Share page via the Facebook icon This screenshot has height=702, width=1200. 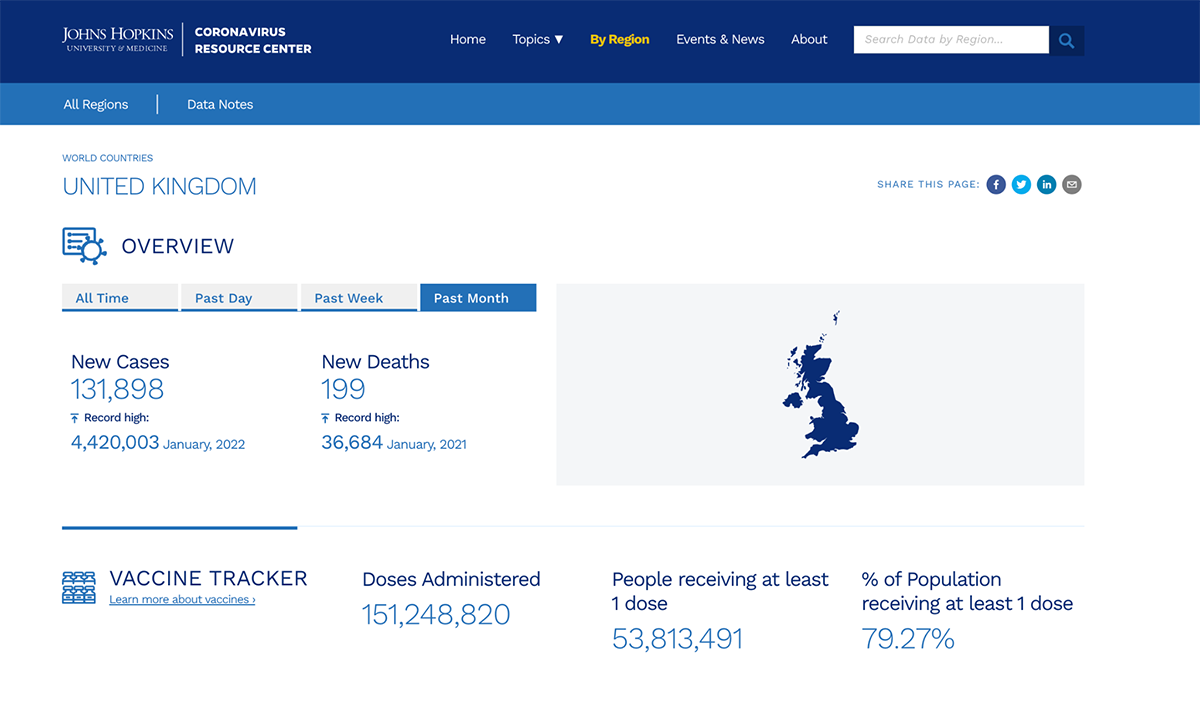[995, 184]
